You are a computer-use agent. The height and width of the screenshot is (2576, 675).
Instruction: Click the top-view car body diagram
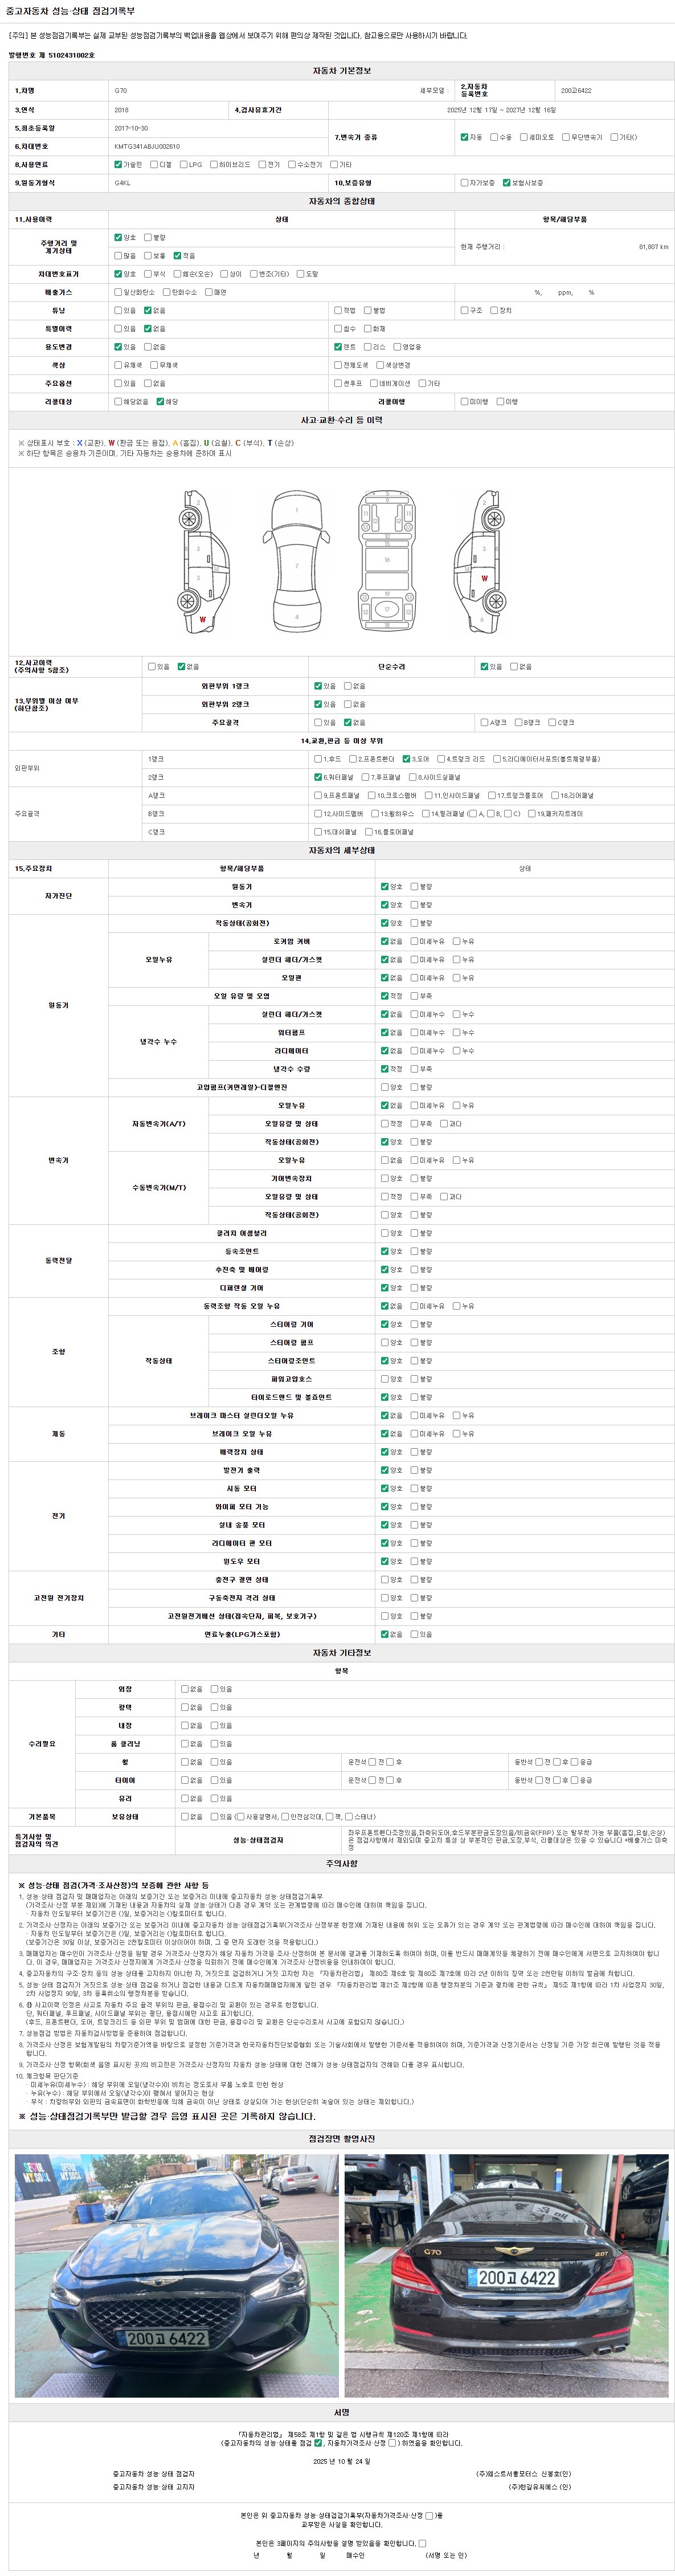click(297, 561)
